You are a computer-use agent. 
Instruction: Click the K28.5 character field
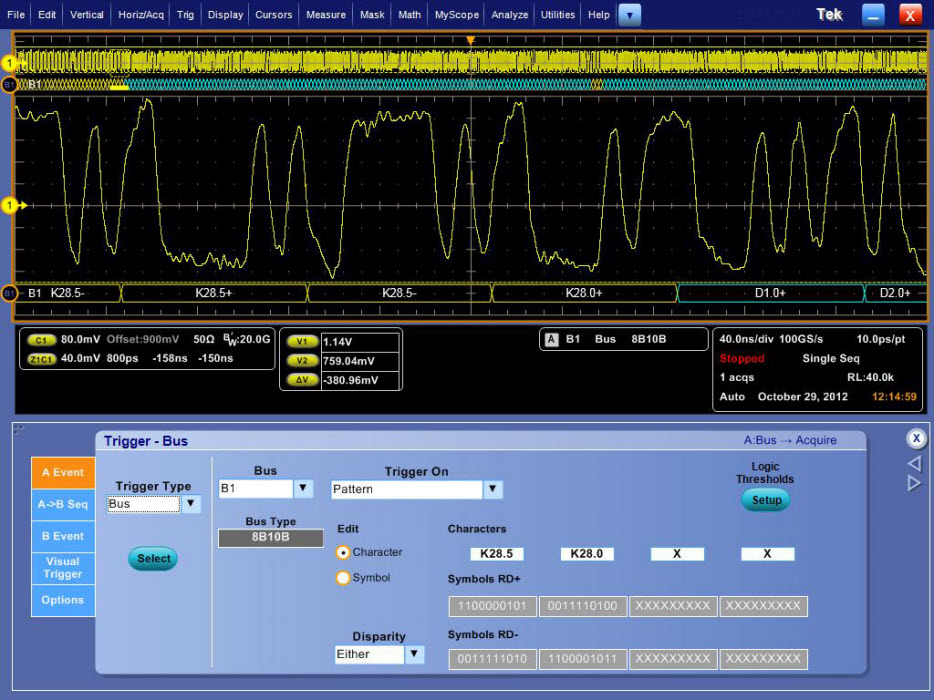497,554
